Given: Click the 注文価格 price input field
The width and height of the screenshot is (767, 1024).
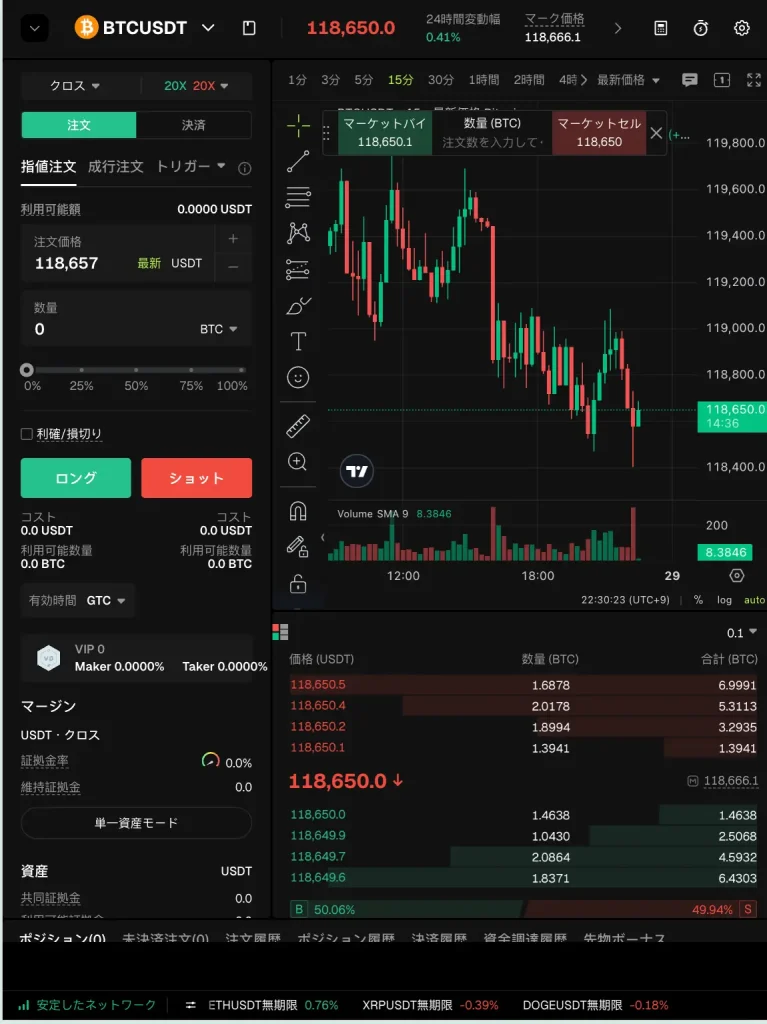Looking at the screenshot, I should (118, 253).
